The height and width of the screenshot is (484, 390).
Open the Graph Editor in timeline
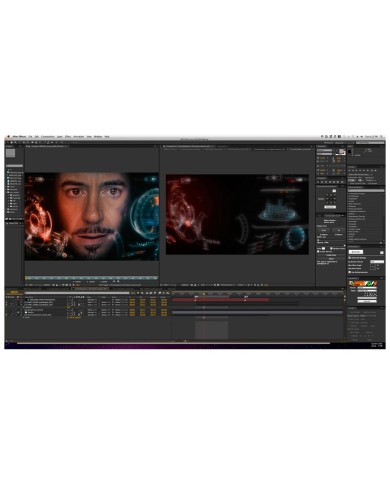tap(168, 293)
